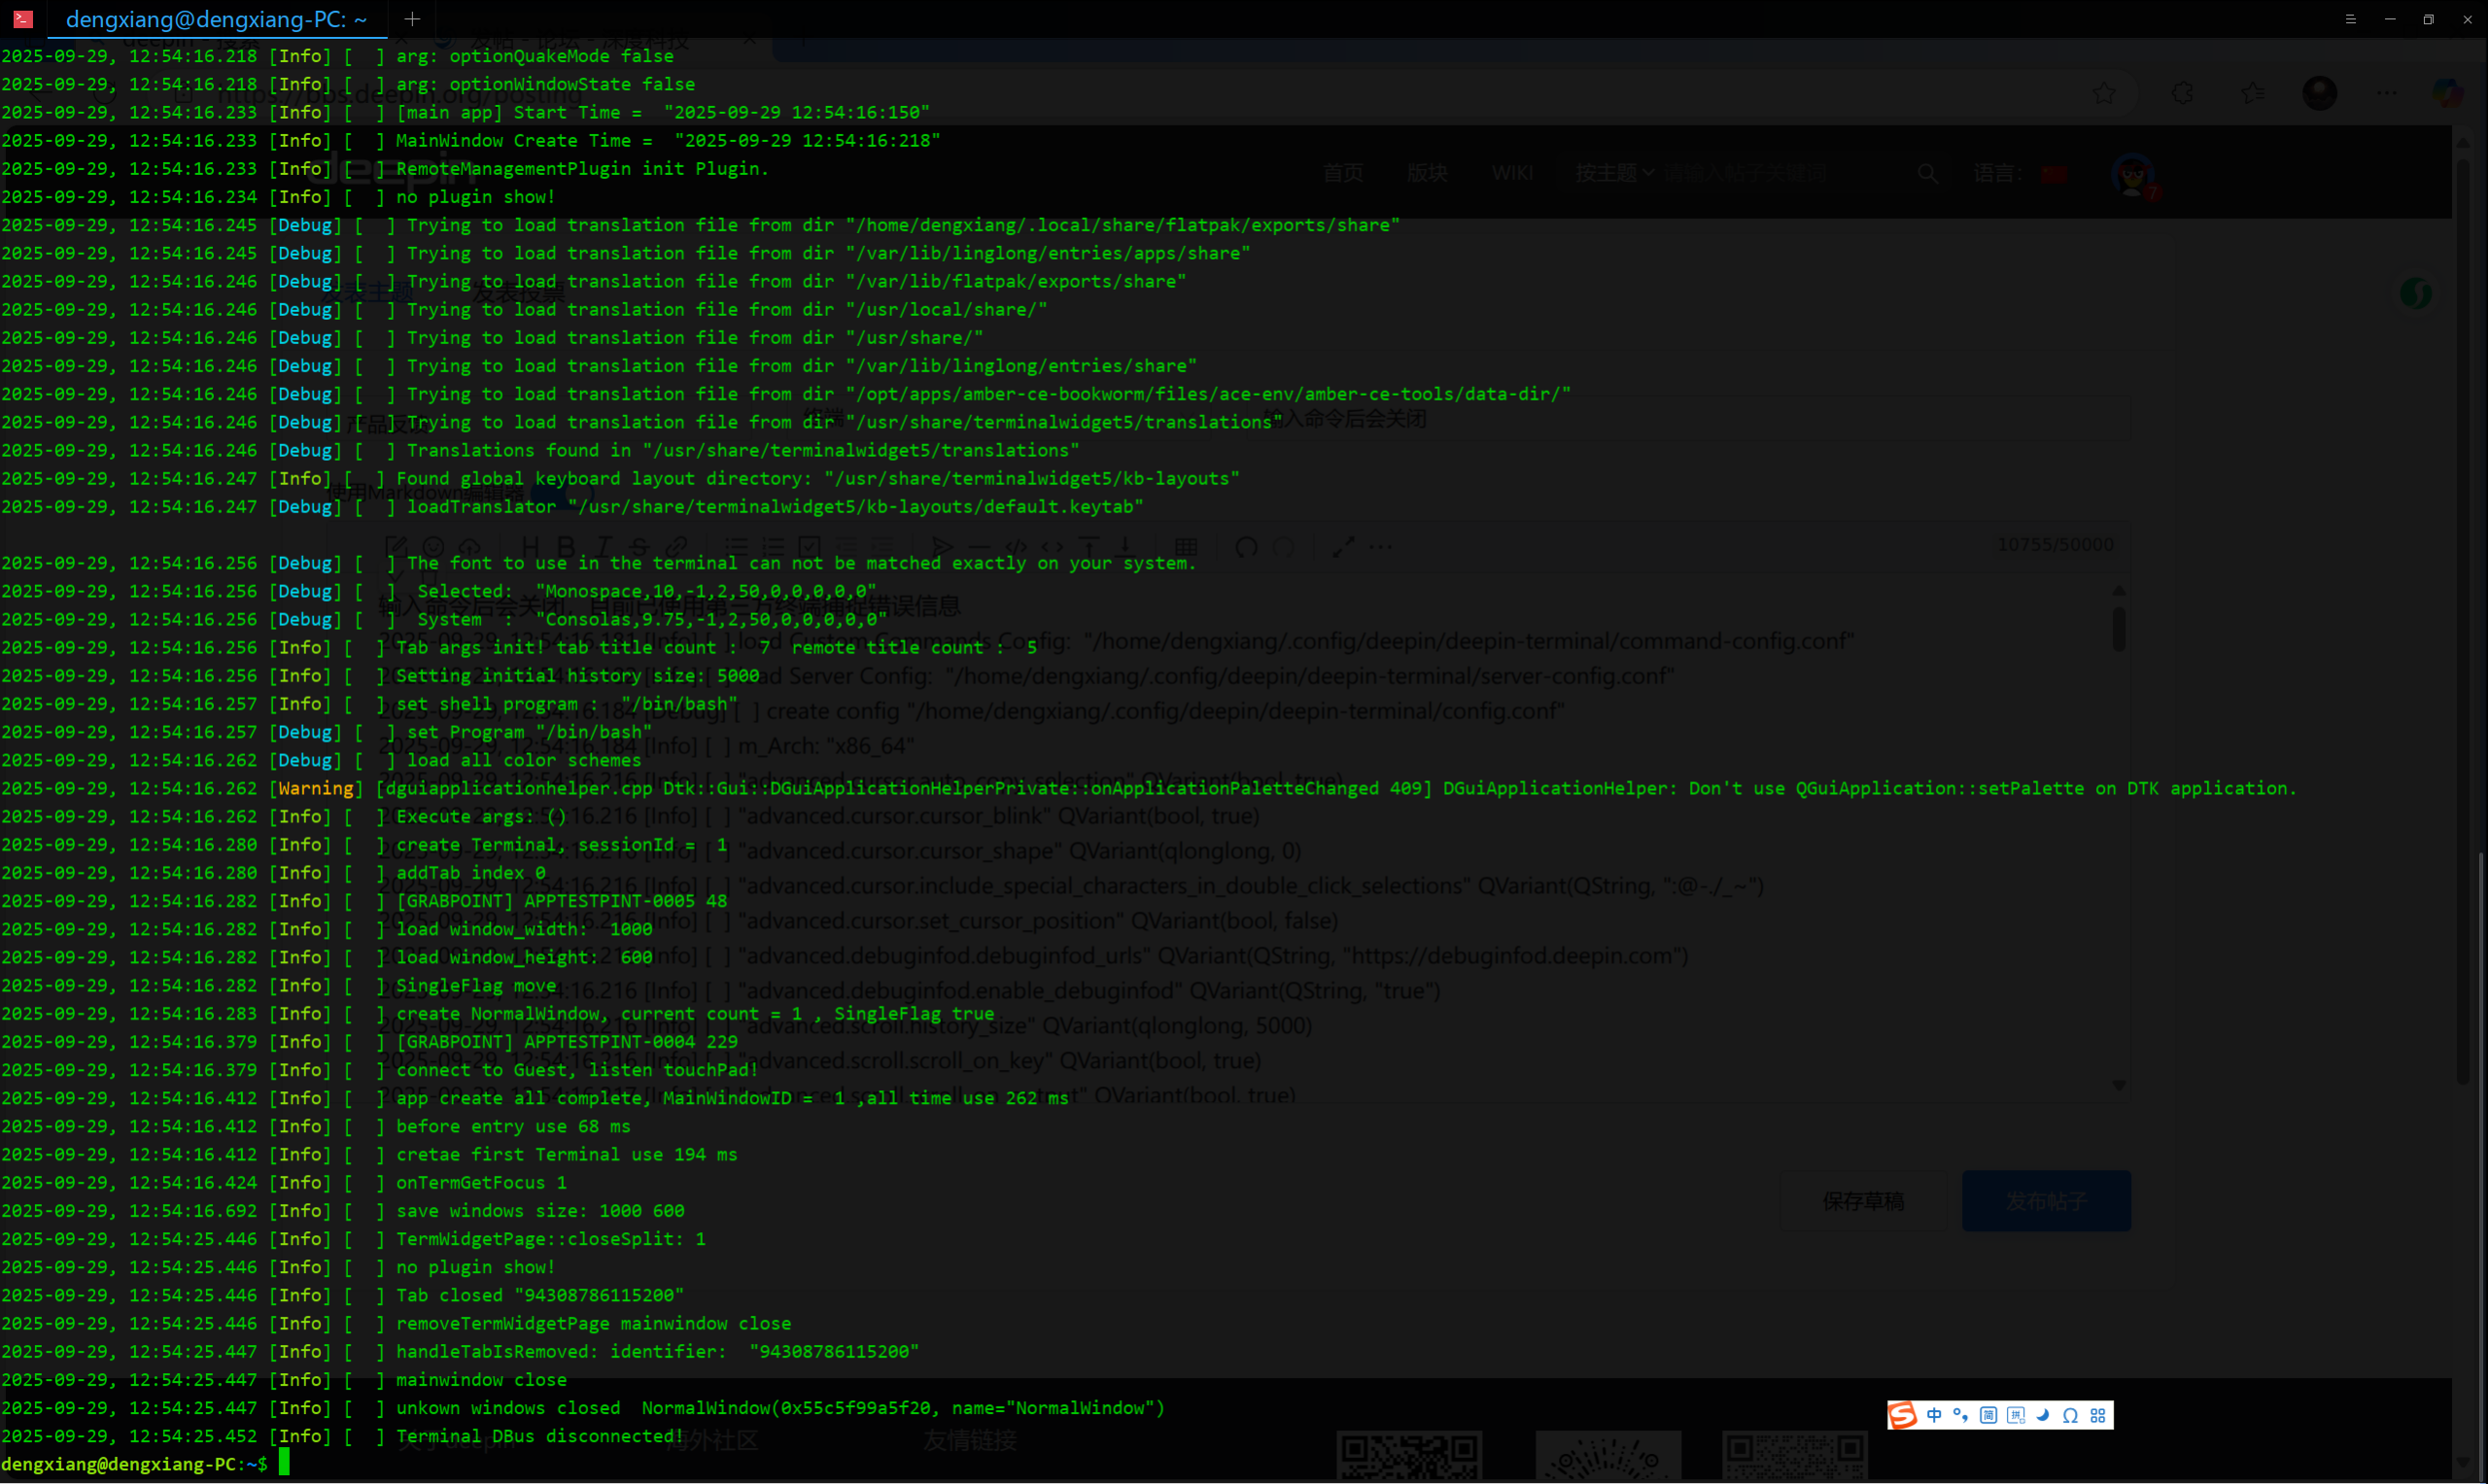Click the browser profile avatar in toolbar
The height and width of the screenshot is (1484, 2488).
[2320, 93]
